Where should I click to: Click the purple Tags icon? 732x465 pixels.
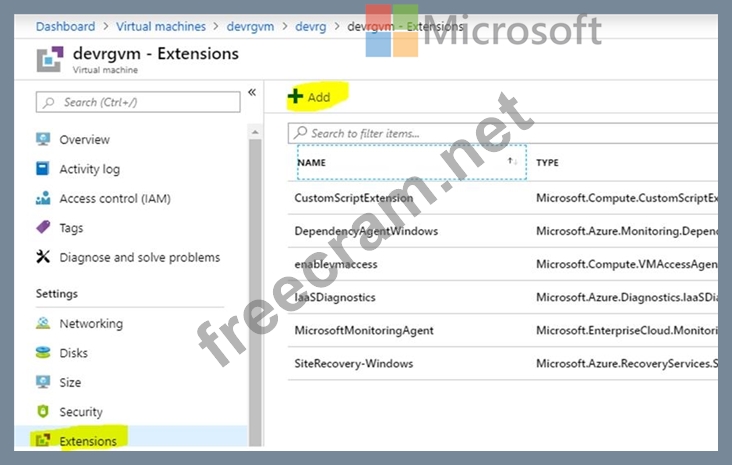coord(43,228)
